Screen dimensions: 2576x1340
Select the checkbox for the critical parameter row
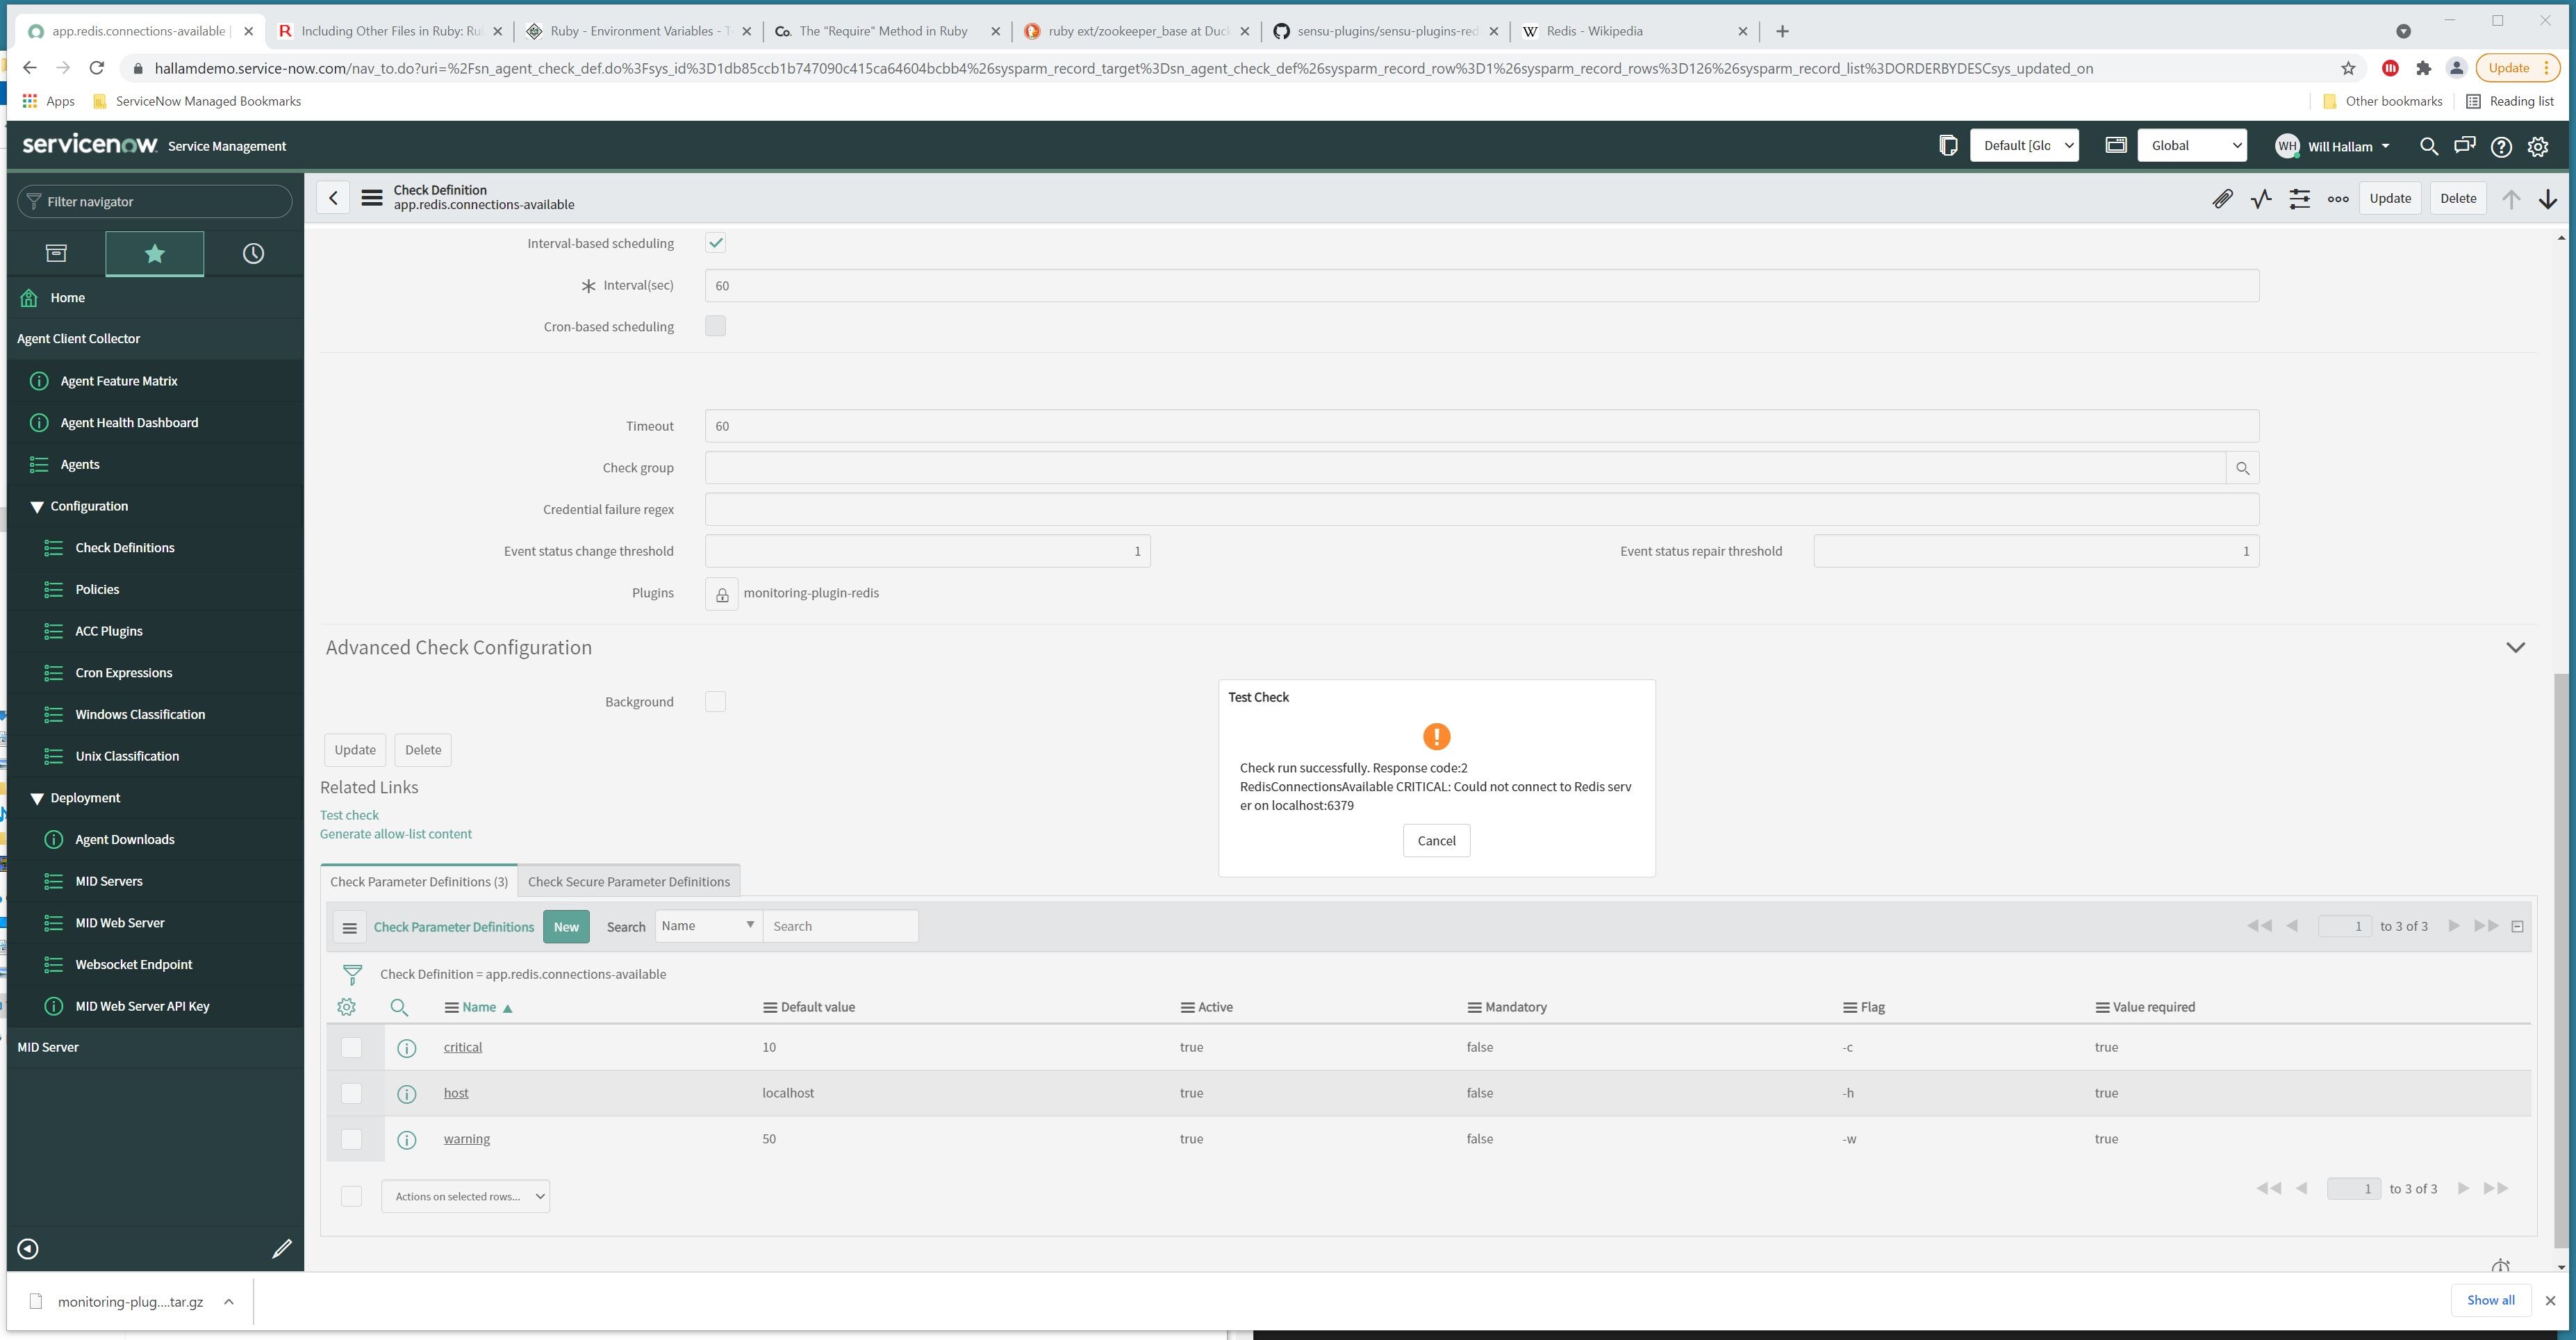352,1047
